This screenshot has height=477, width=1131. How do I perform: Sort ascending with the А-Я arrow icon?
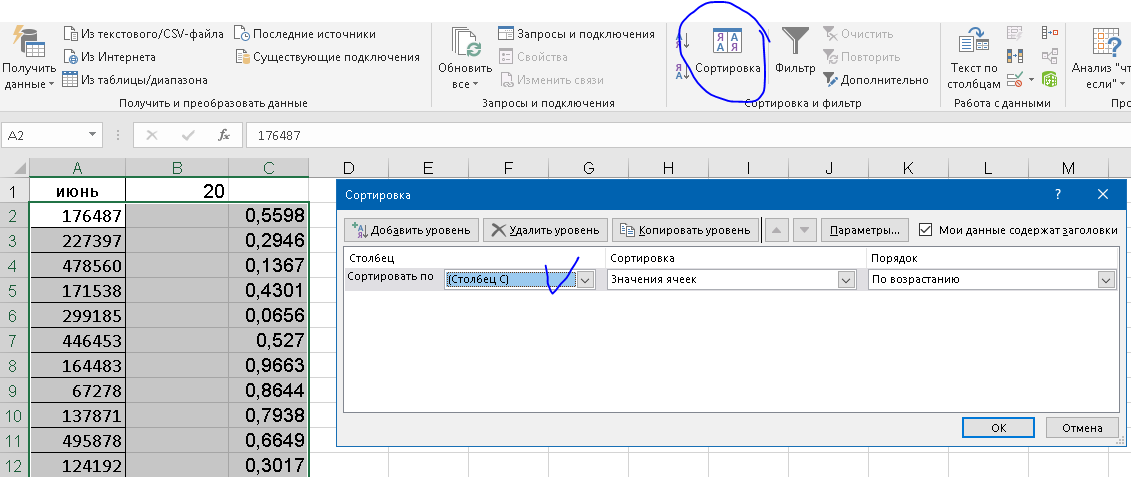coord(682,40)
